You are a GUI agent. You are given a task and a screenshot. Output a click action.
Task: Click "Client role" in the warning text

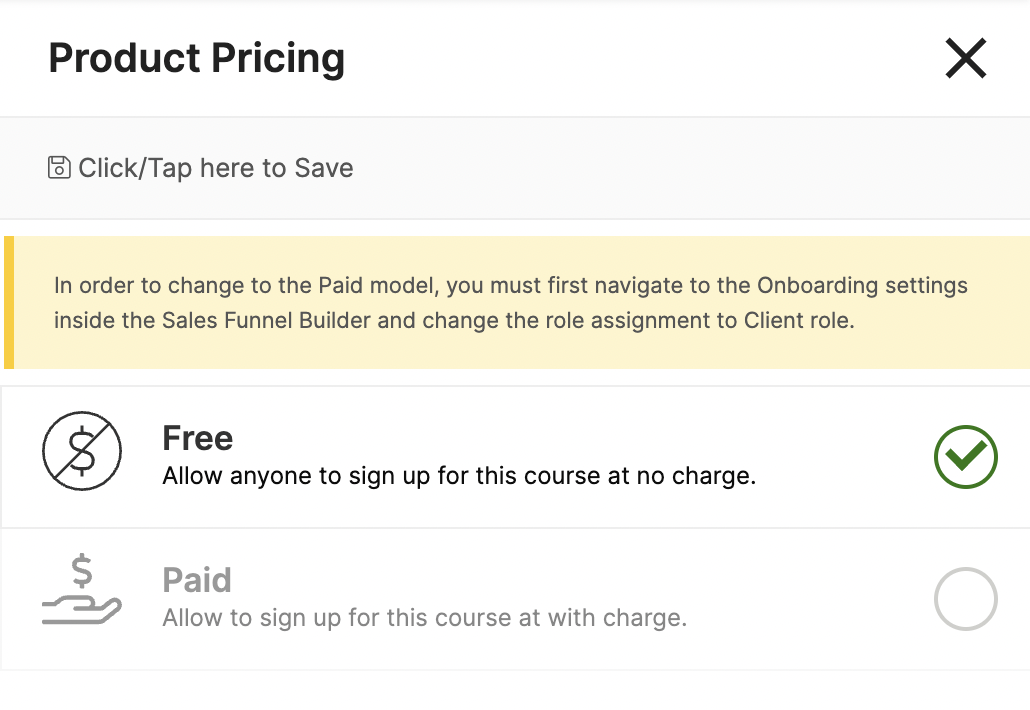point(797,321)
